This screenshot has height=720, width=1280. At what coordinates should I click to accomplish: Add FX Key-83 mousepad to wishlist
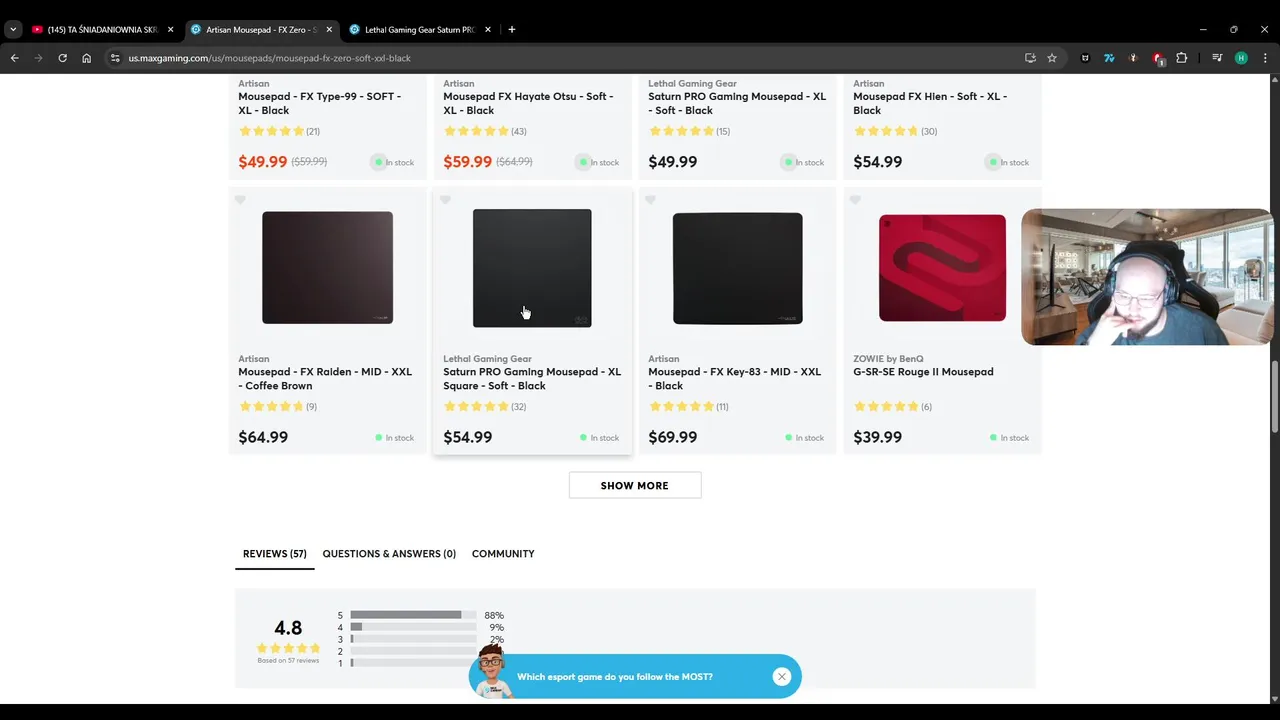tap(650, 200)
